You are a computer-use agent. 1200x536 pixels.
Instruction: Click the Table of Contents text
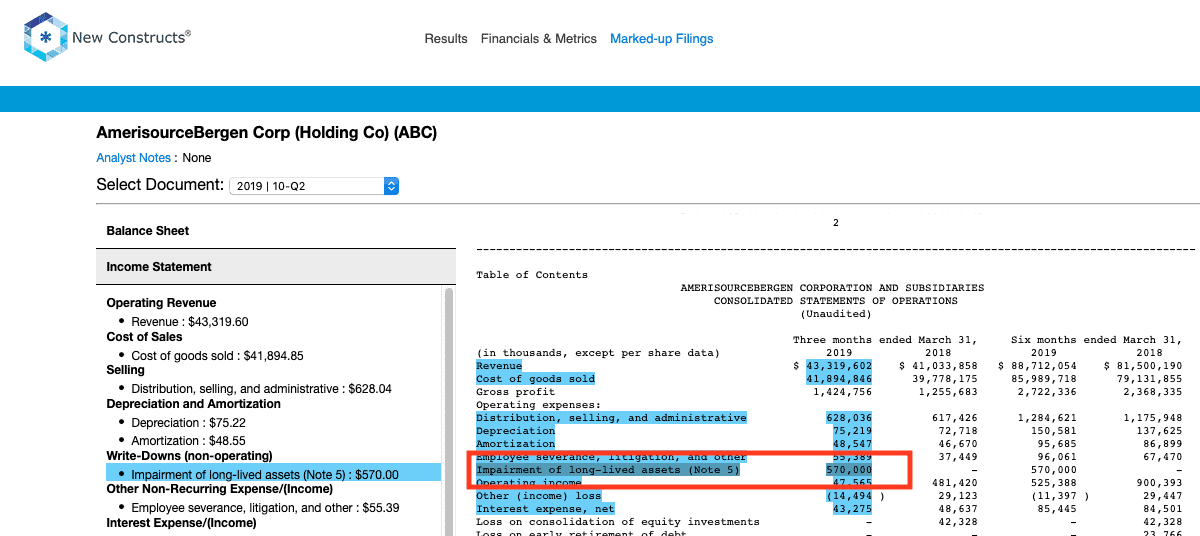[x=532, y=275]
